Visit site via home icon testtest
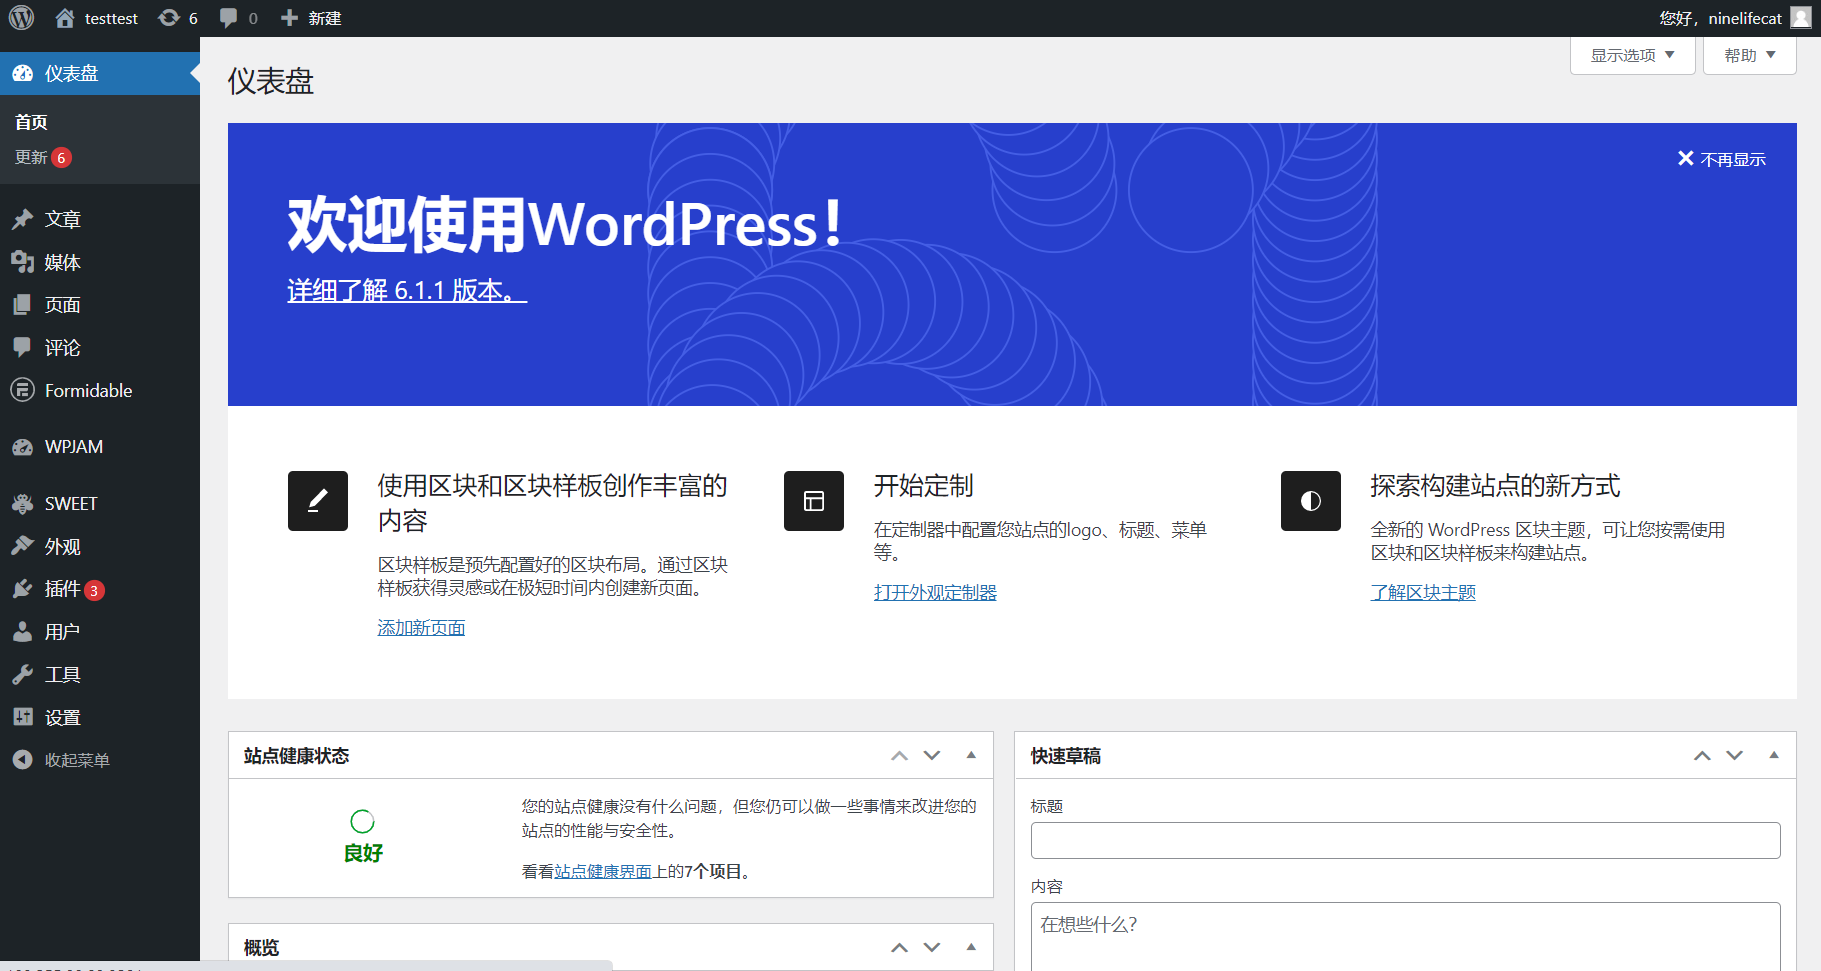 pyautogui.click(x=65, y=18)
